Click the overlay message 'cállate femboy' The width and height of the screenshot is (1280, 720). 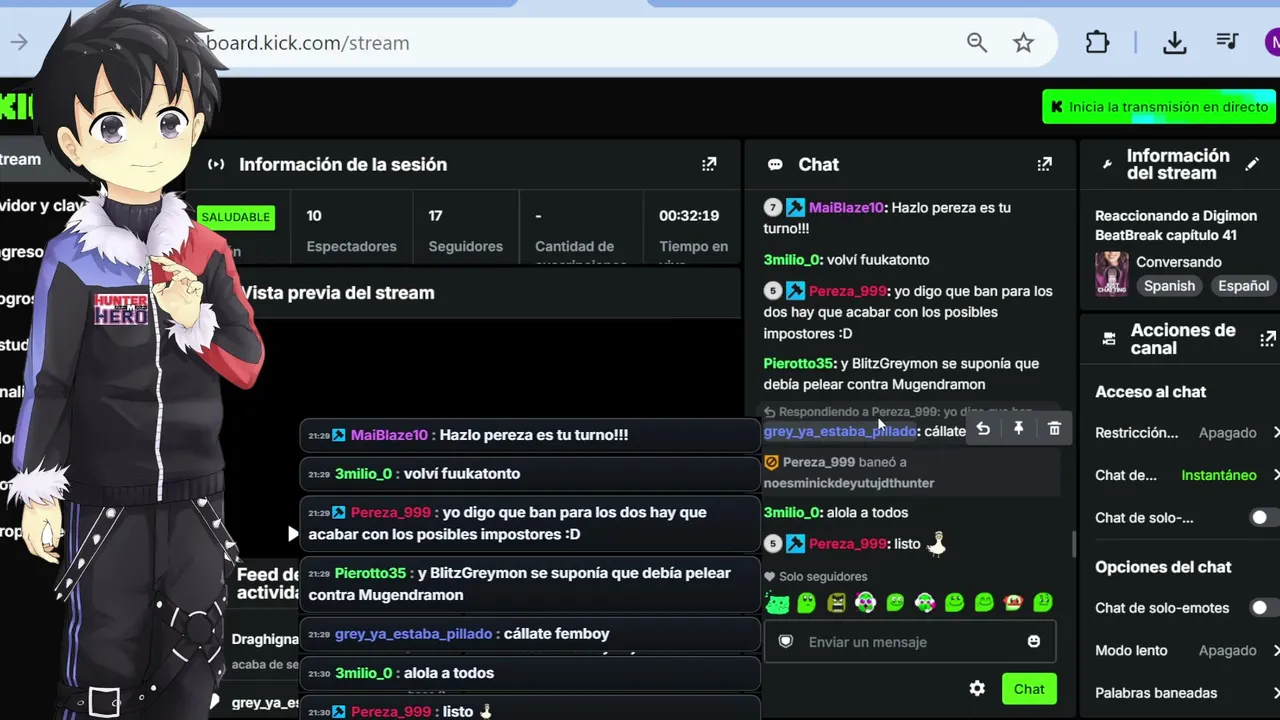click(x=556, y=634)
